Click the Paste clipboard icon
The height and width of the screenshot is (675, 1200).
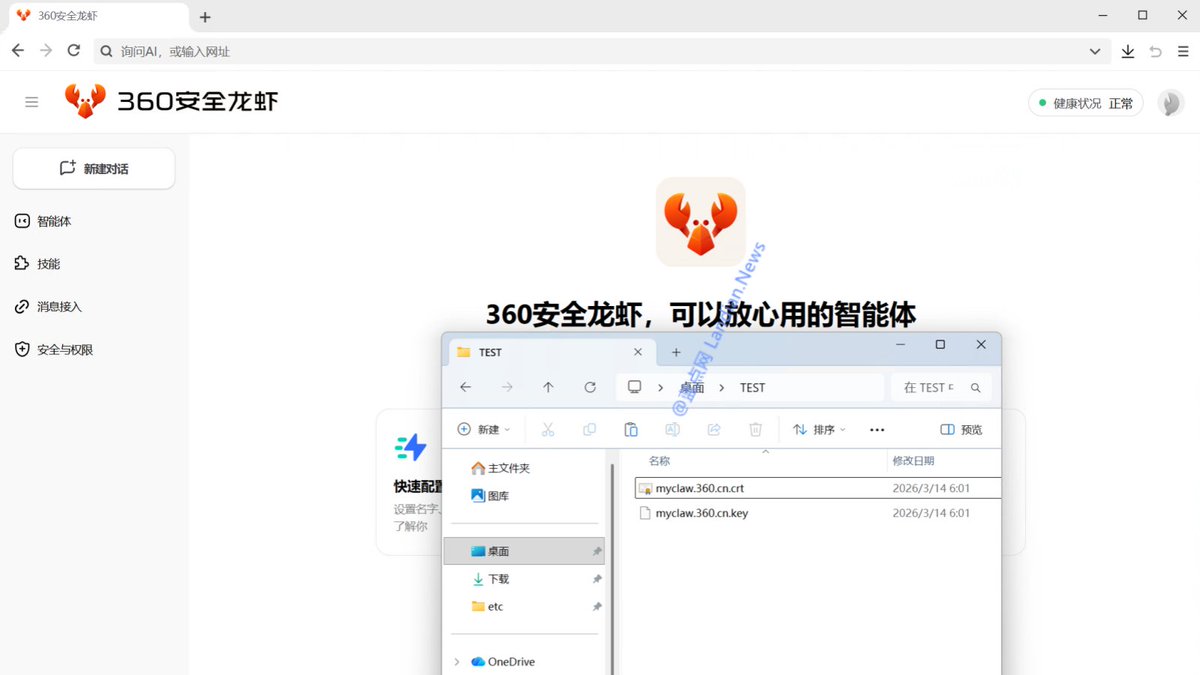[631, 429]
